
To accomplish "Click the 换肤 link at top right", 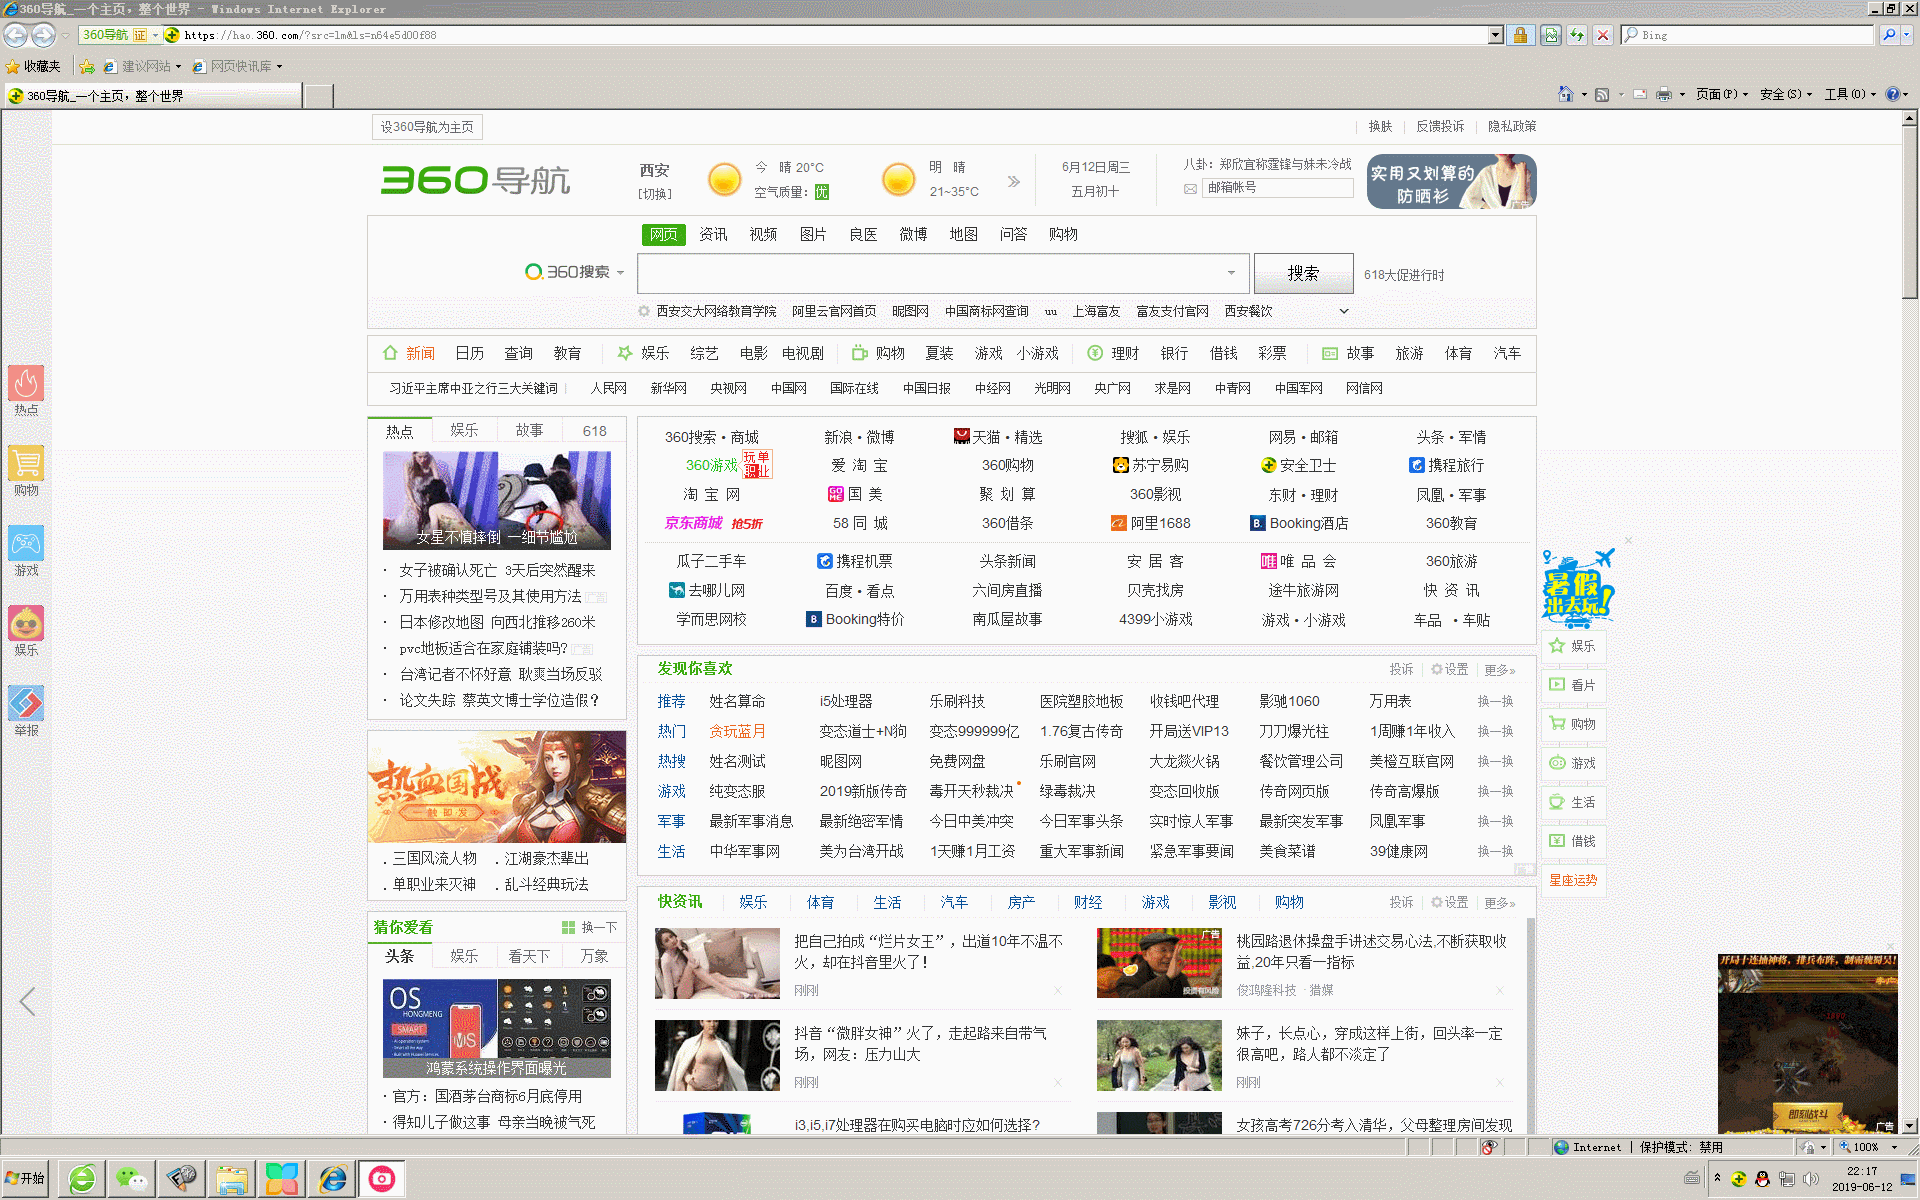I will click(1380, 126).
